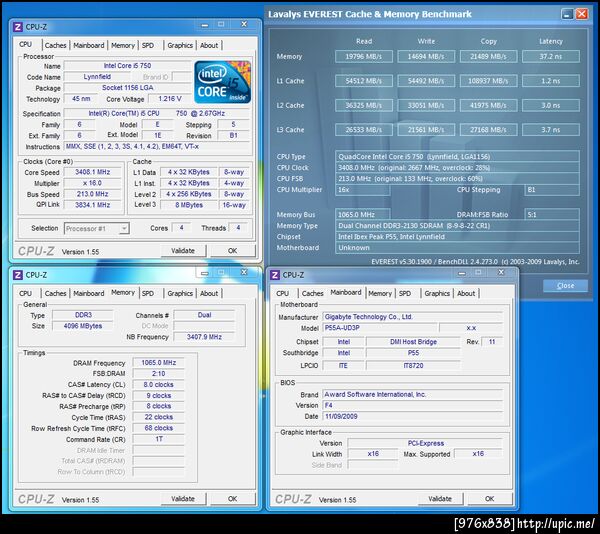Close the CPU-Z Memory window
600x534 pixels.
coord(244,272)
